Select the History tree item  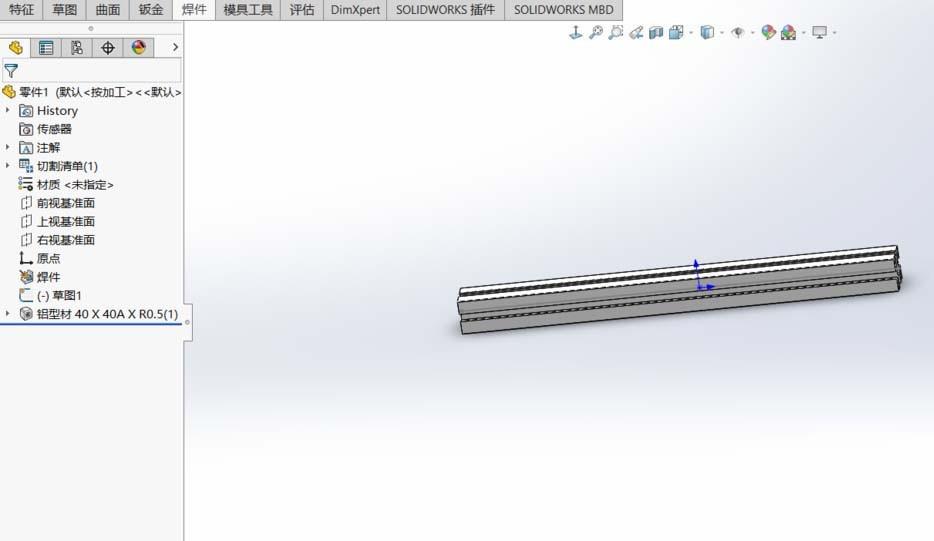57,111
